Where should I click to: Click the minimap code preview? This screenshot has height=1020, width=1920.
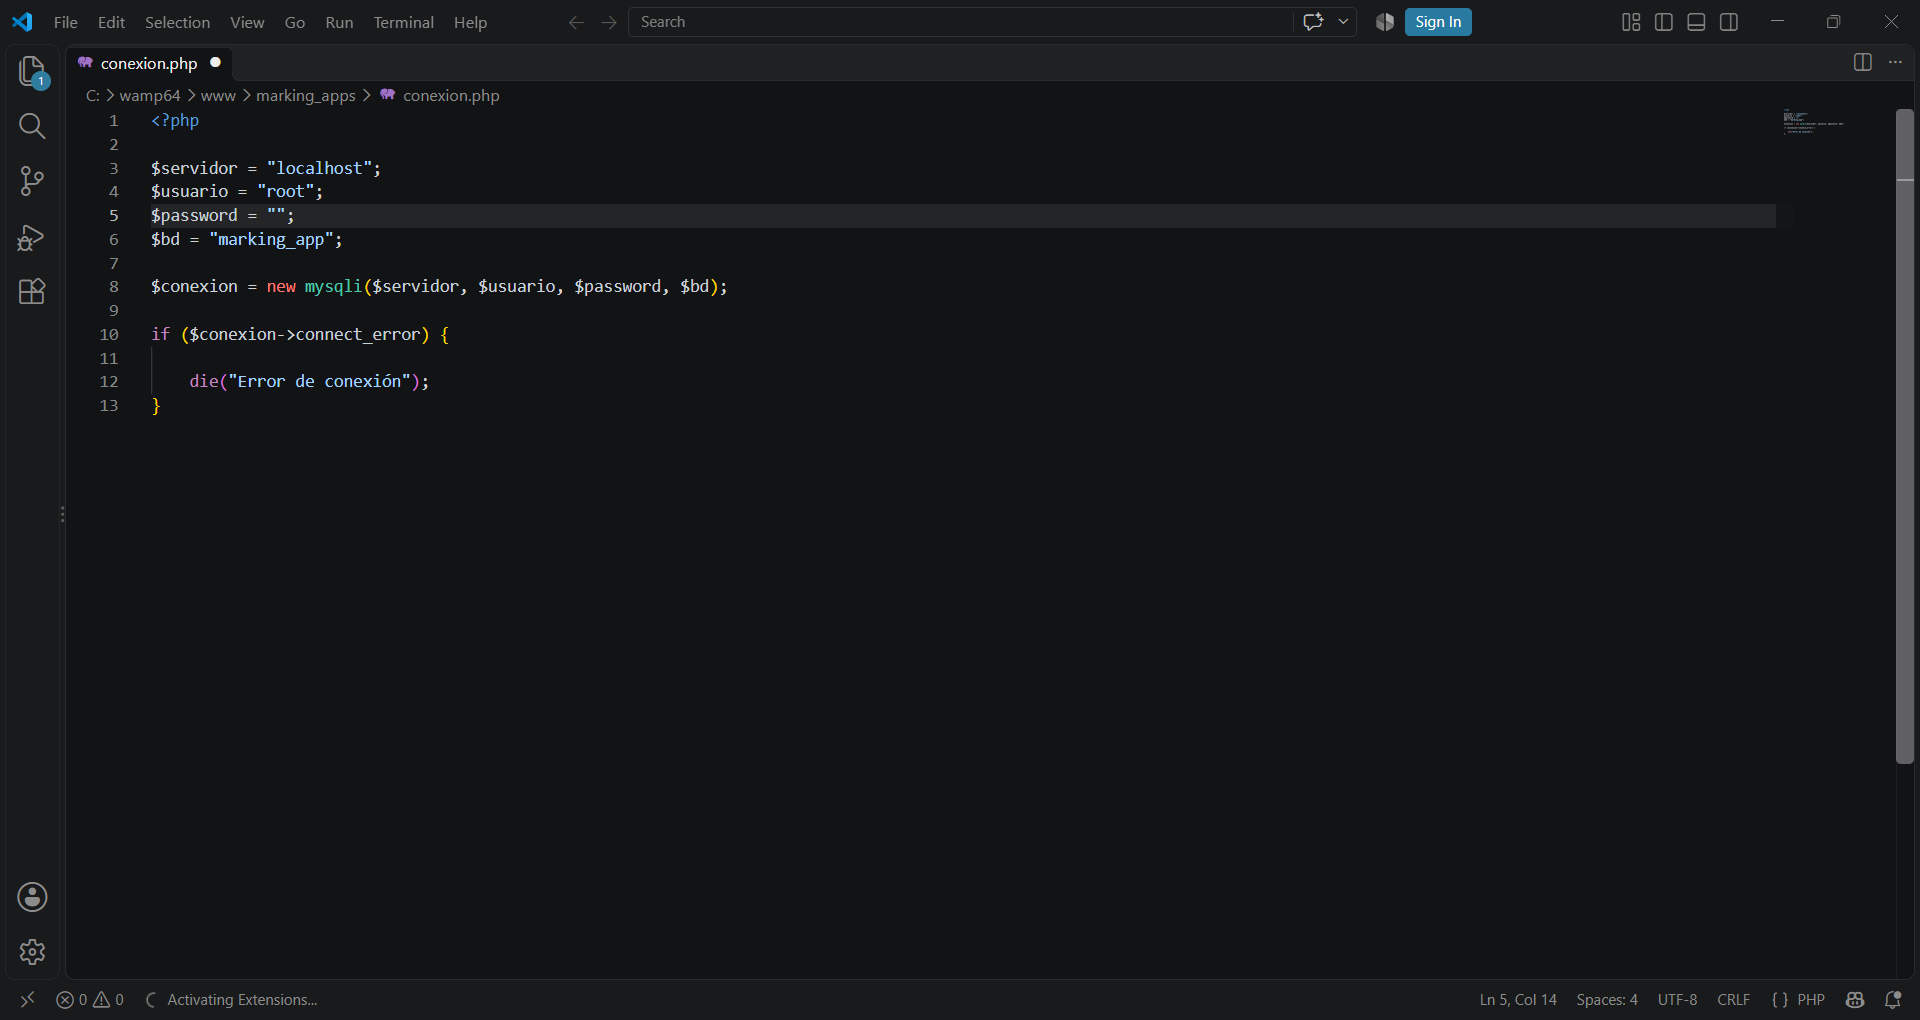pyautogui.click(x=1813, y=122)
